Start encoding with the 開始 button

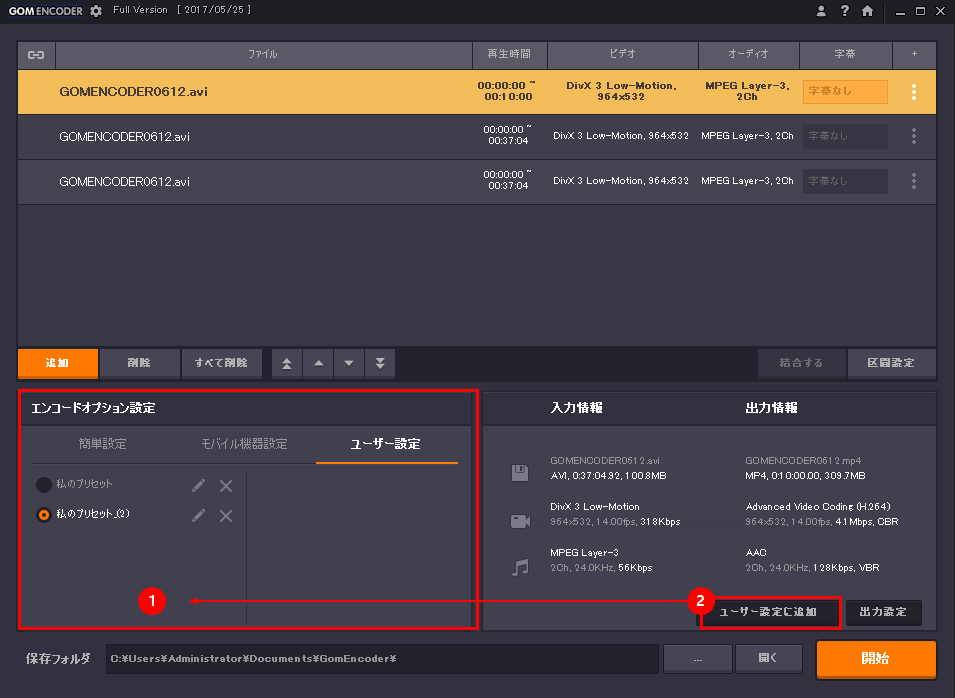pos(876,658)
